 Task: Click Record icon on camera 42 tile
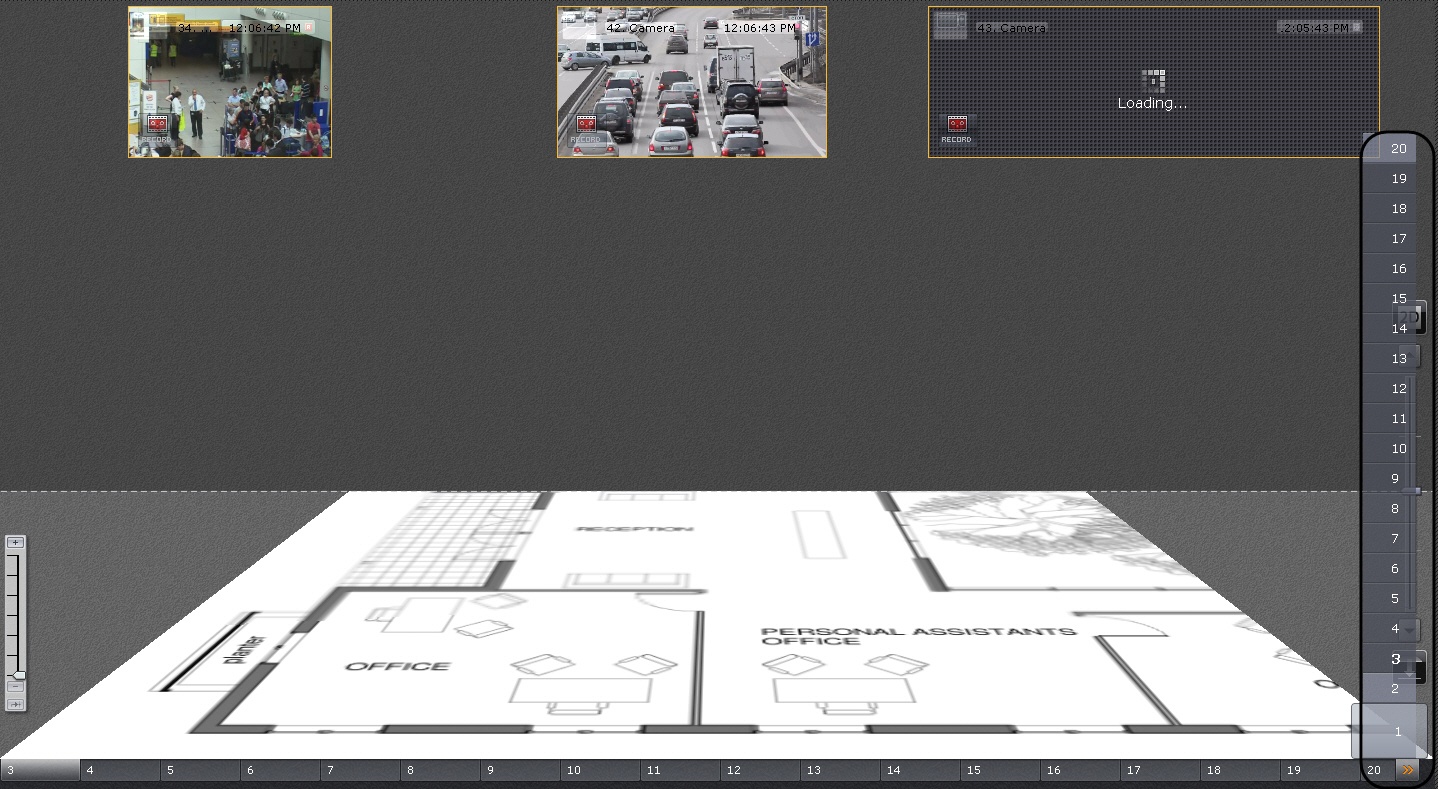click(586, 126)
